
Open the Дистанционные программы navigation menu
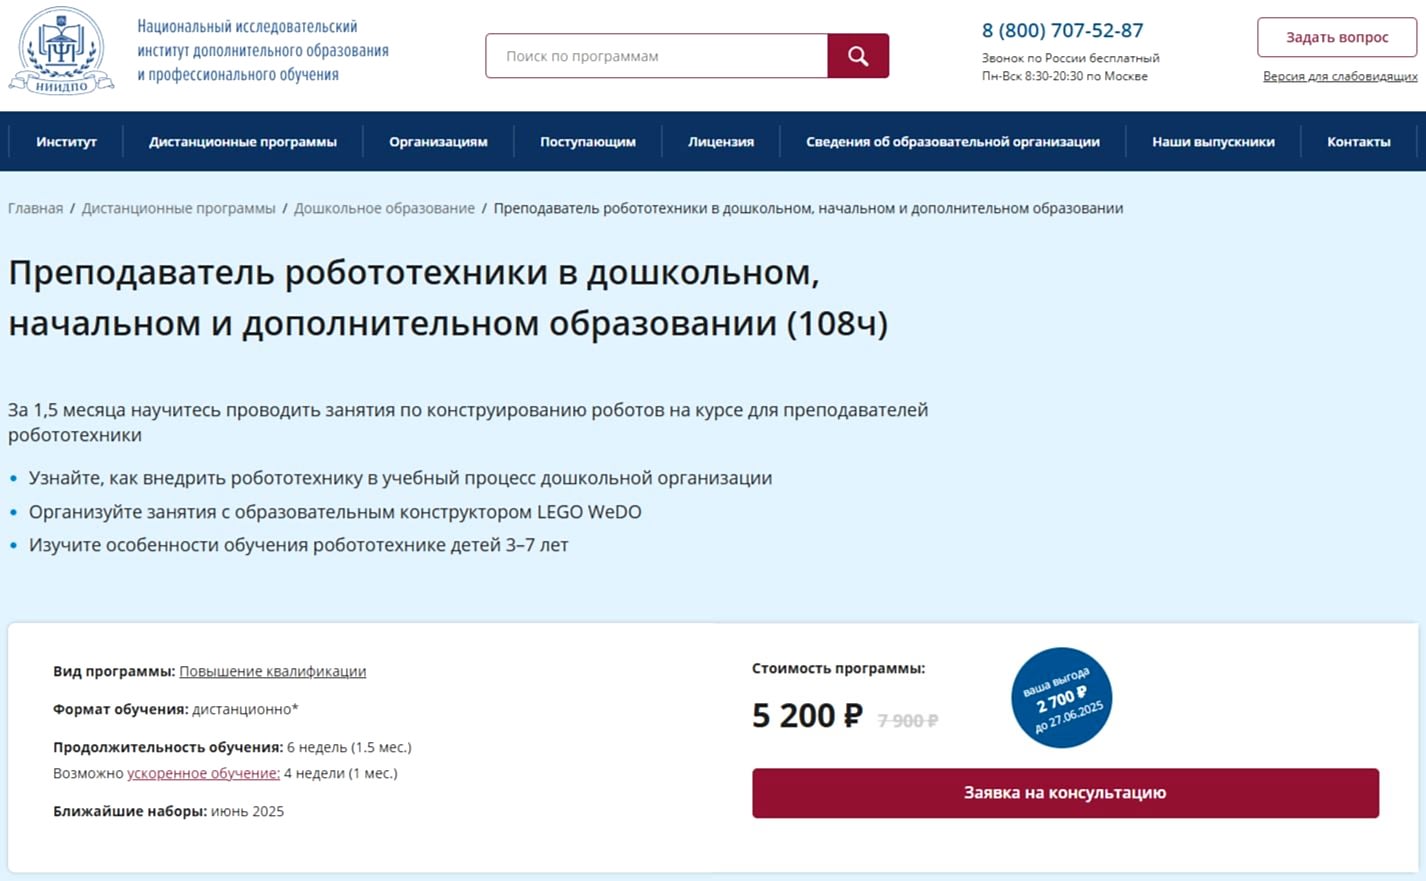[242, 141]
